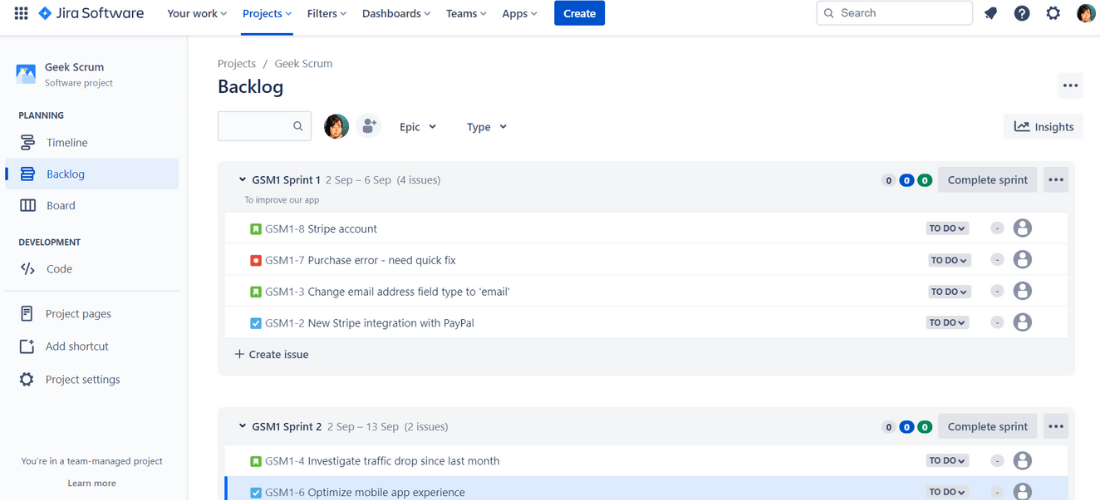Click the Jira Software logo
The width and height of the screenshot is (1100, 500).
(x=91, y=13)
